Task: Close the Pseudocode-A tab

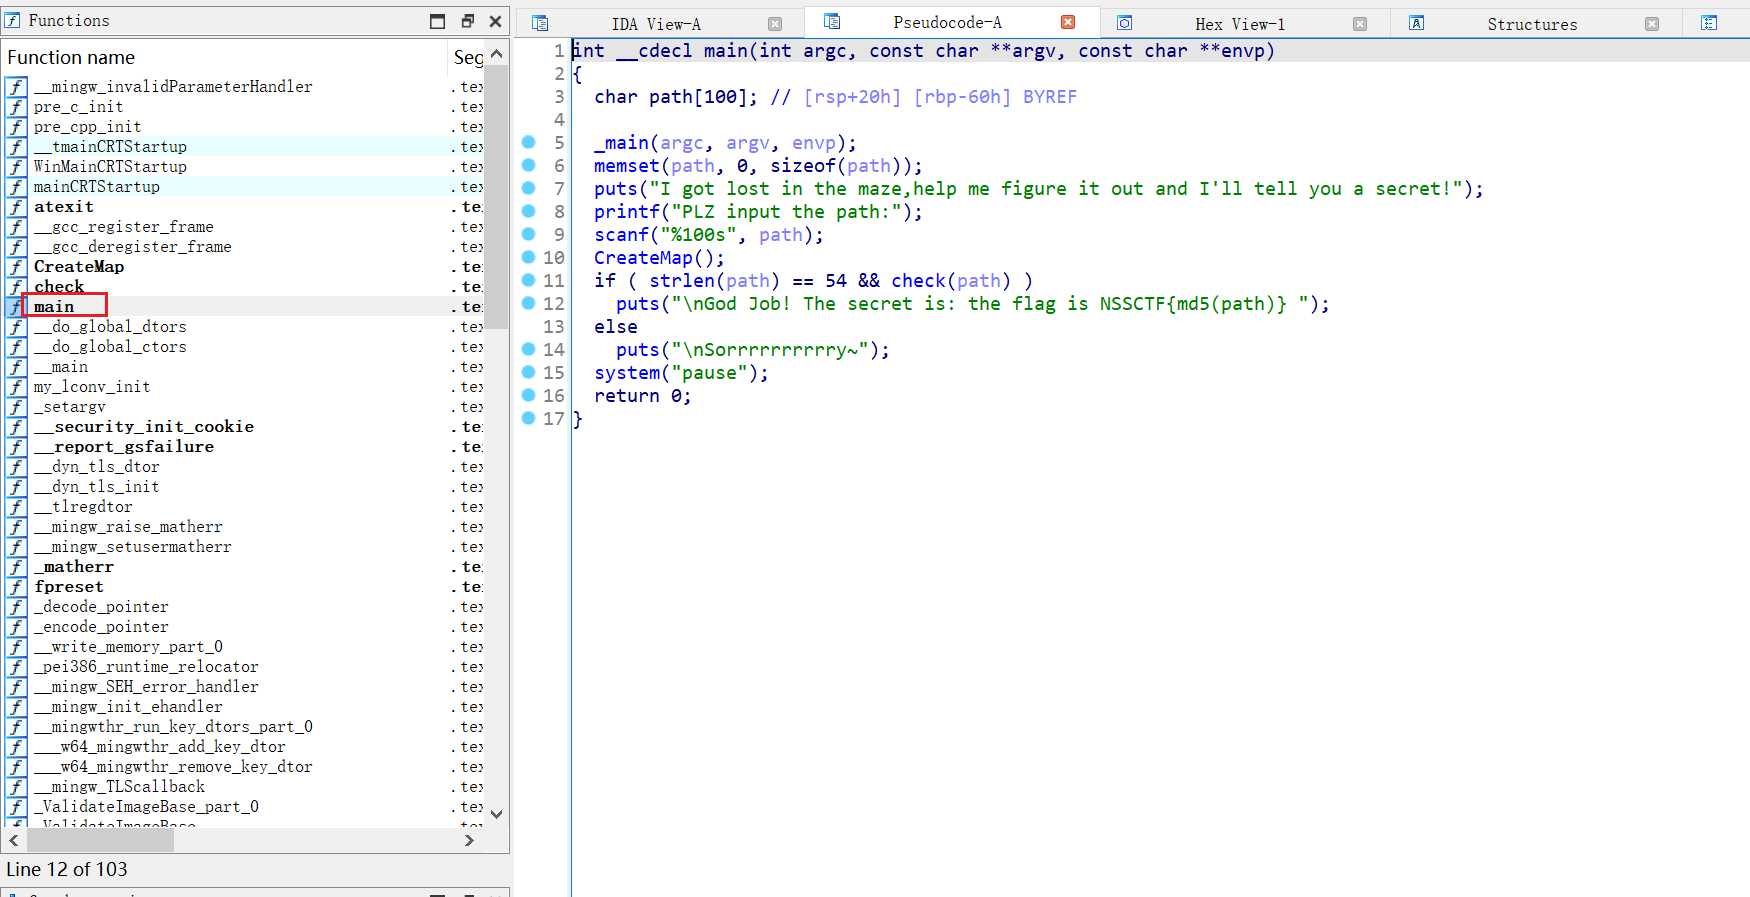Action: coord(1068,22)
